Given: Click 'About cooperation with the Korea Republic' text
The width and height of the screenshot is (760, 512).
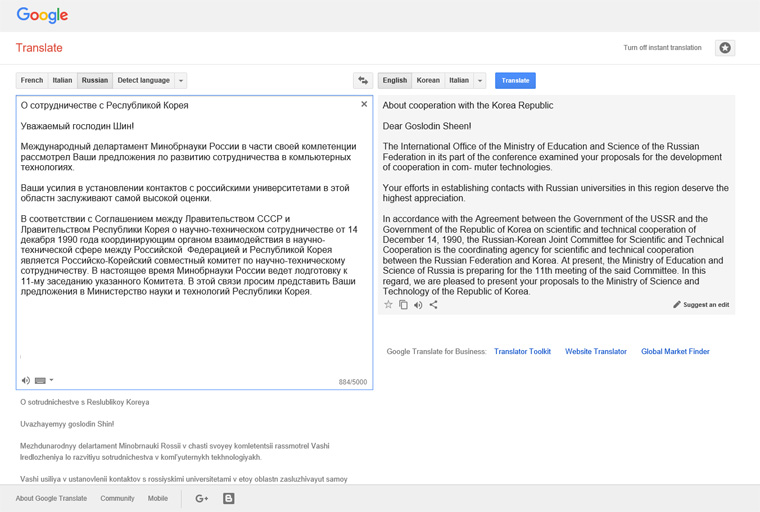Looking at the screenshot, I should pyautogui.click(x=468, y=105).
